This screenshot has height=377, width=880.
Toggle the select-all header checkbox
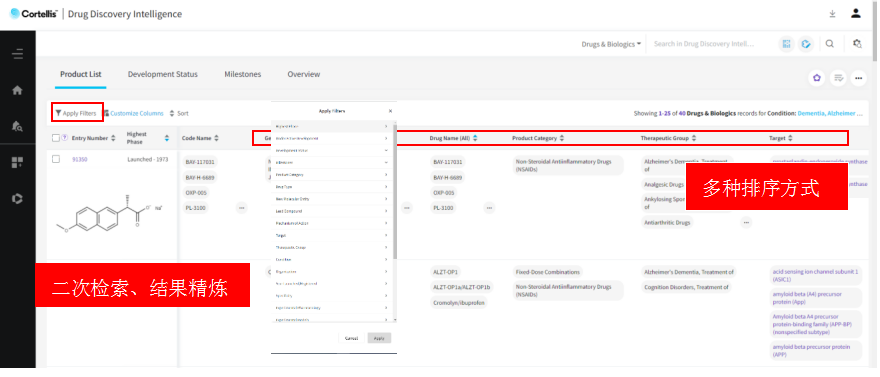coord(56,138)
